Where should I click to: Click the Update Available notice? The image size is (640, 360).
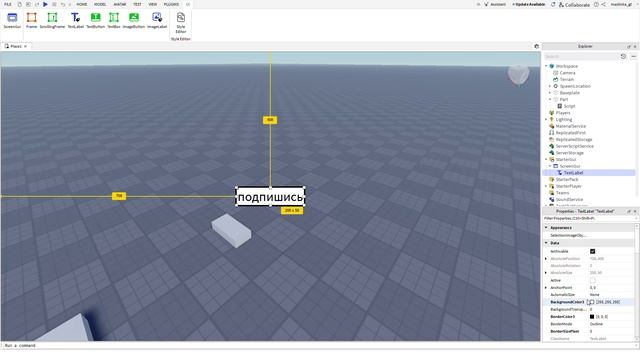point(529,4)
